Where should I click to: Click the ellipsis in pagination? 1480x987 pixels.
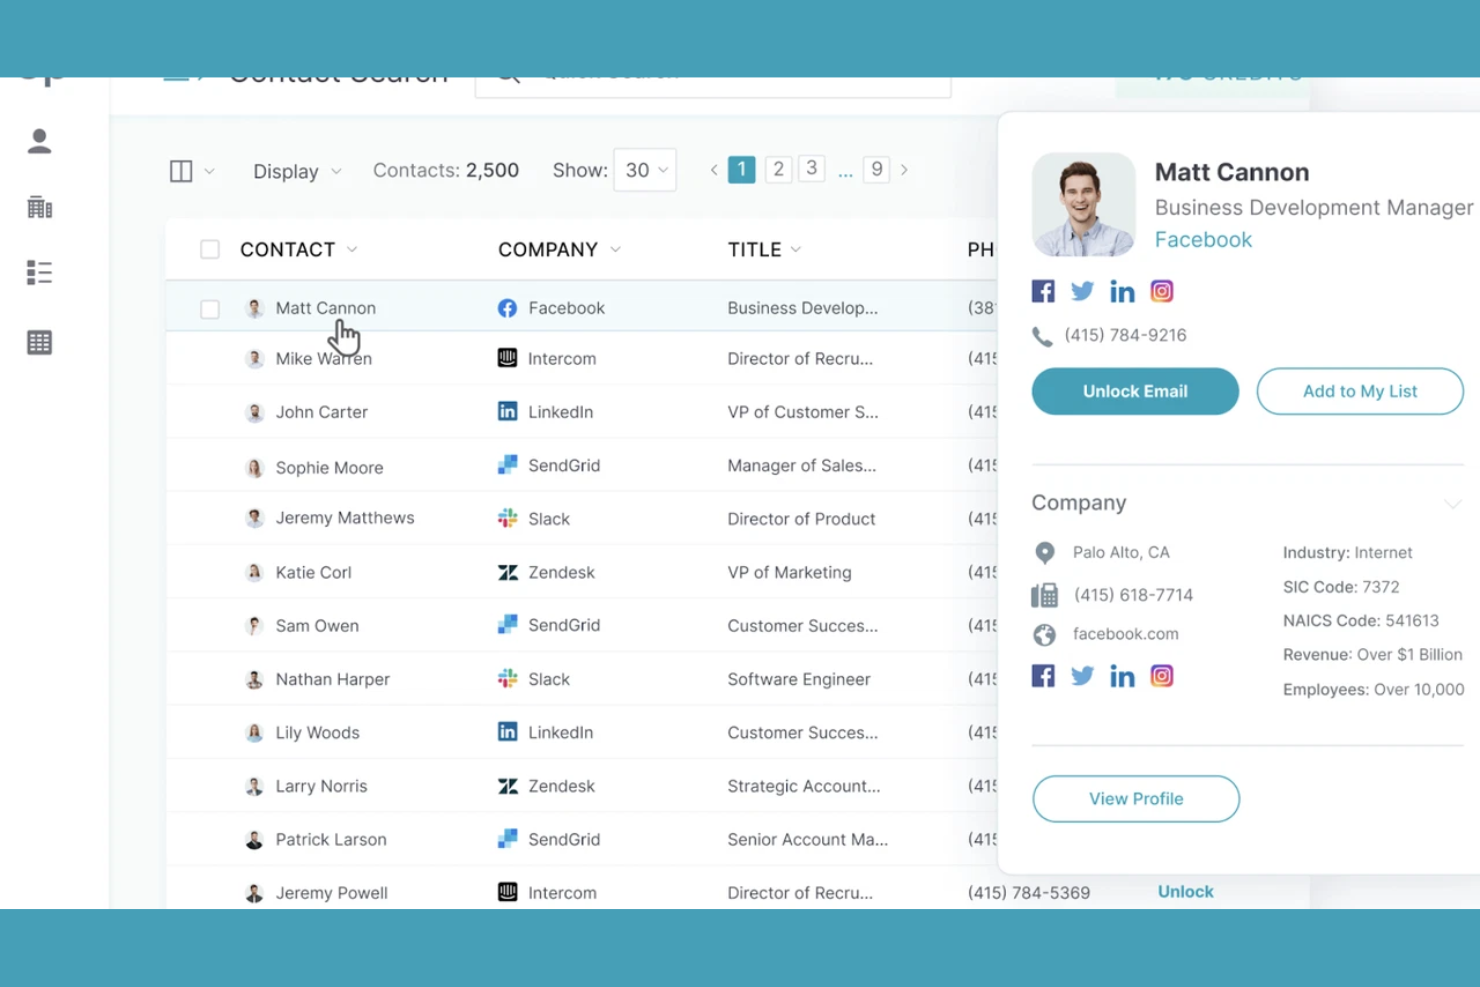point(846,172)
